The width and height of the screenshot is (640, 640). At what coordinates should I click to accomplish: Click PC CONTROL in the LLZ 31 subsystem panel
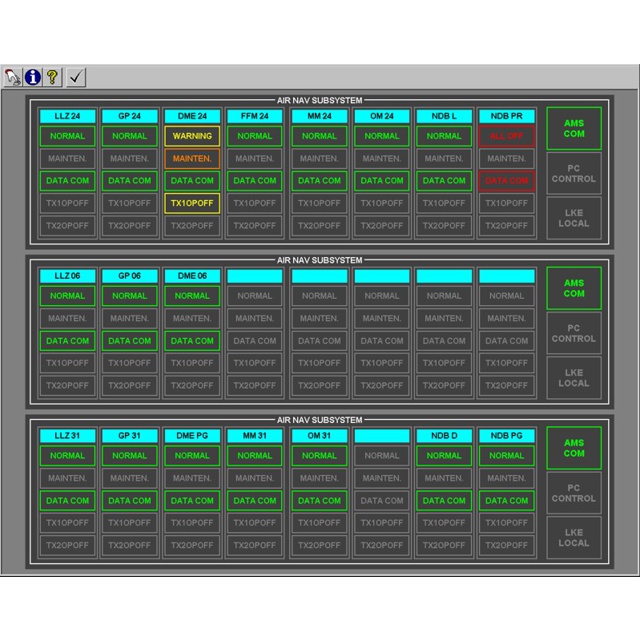pyautogui.click(x=574, y=493)
